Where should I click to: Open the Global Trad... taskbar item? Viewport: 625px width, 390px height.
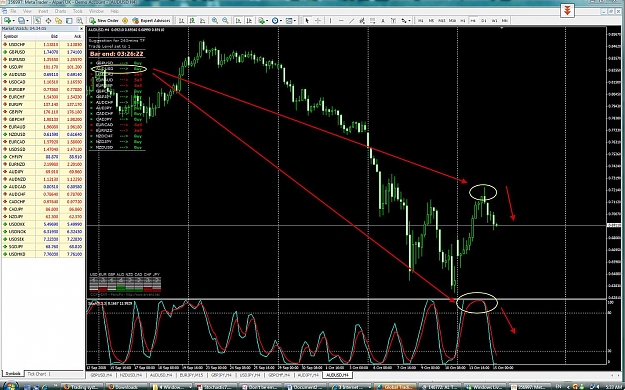click(x=395, y=387)
